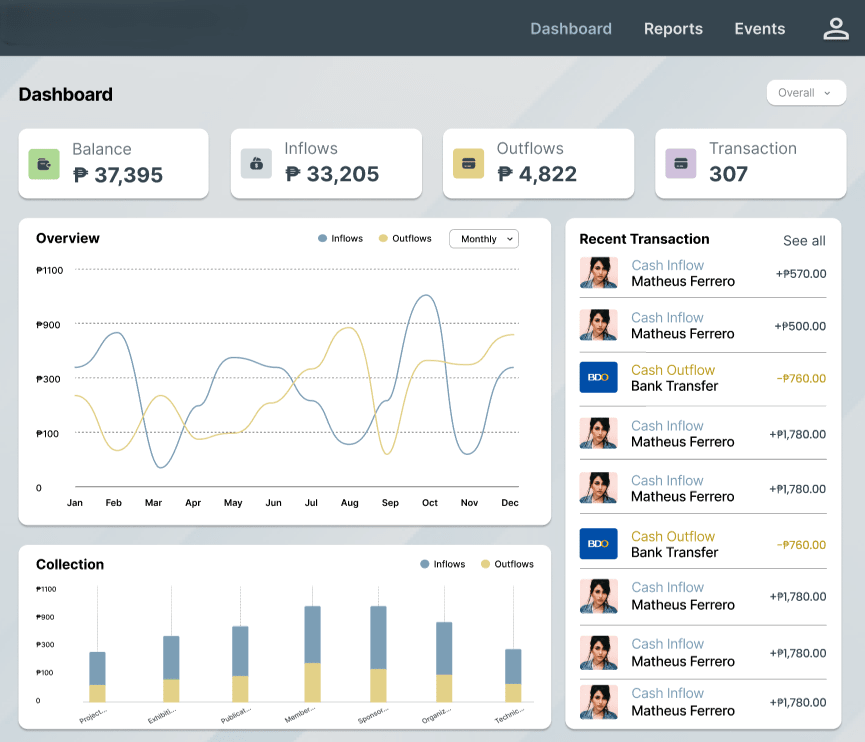Toggle Inflows legend in Overview chart
The width and height of the screenshot is (865, 742).
click(x=340, y=239)
